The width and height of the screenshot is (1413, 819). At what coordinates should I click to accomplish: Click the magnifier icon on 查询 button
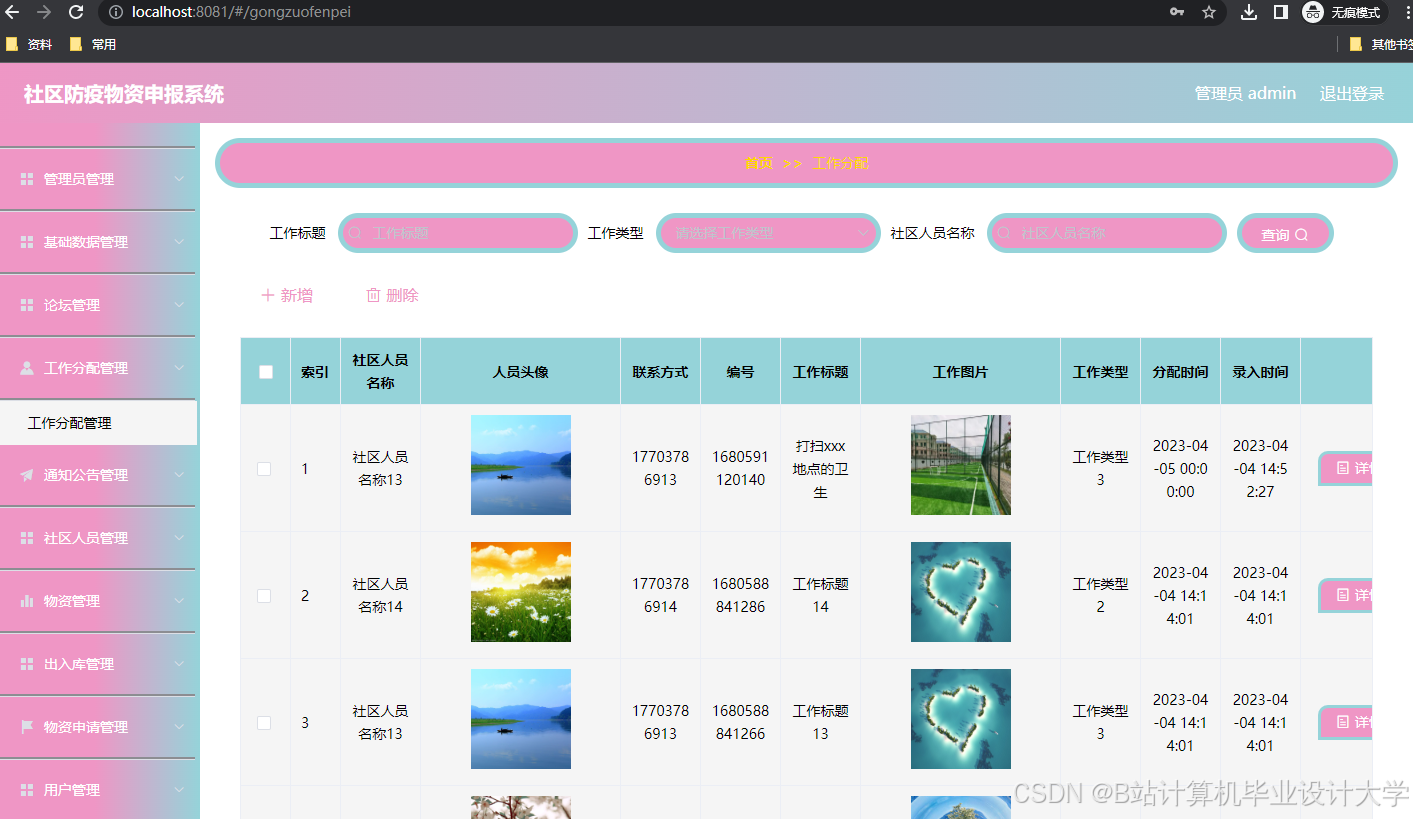[x=1301, y=235]
